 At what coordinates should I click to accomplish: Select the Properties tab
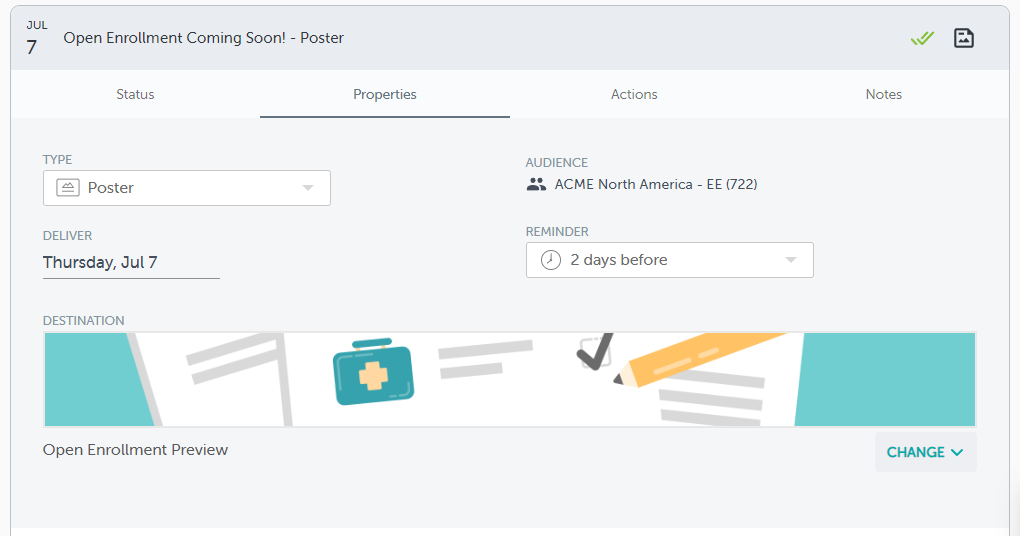pyautogui.click(x=385, y=94)
